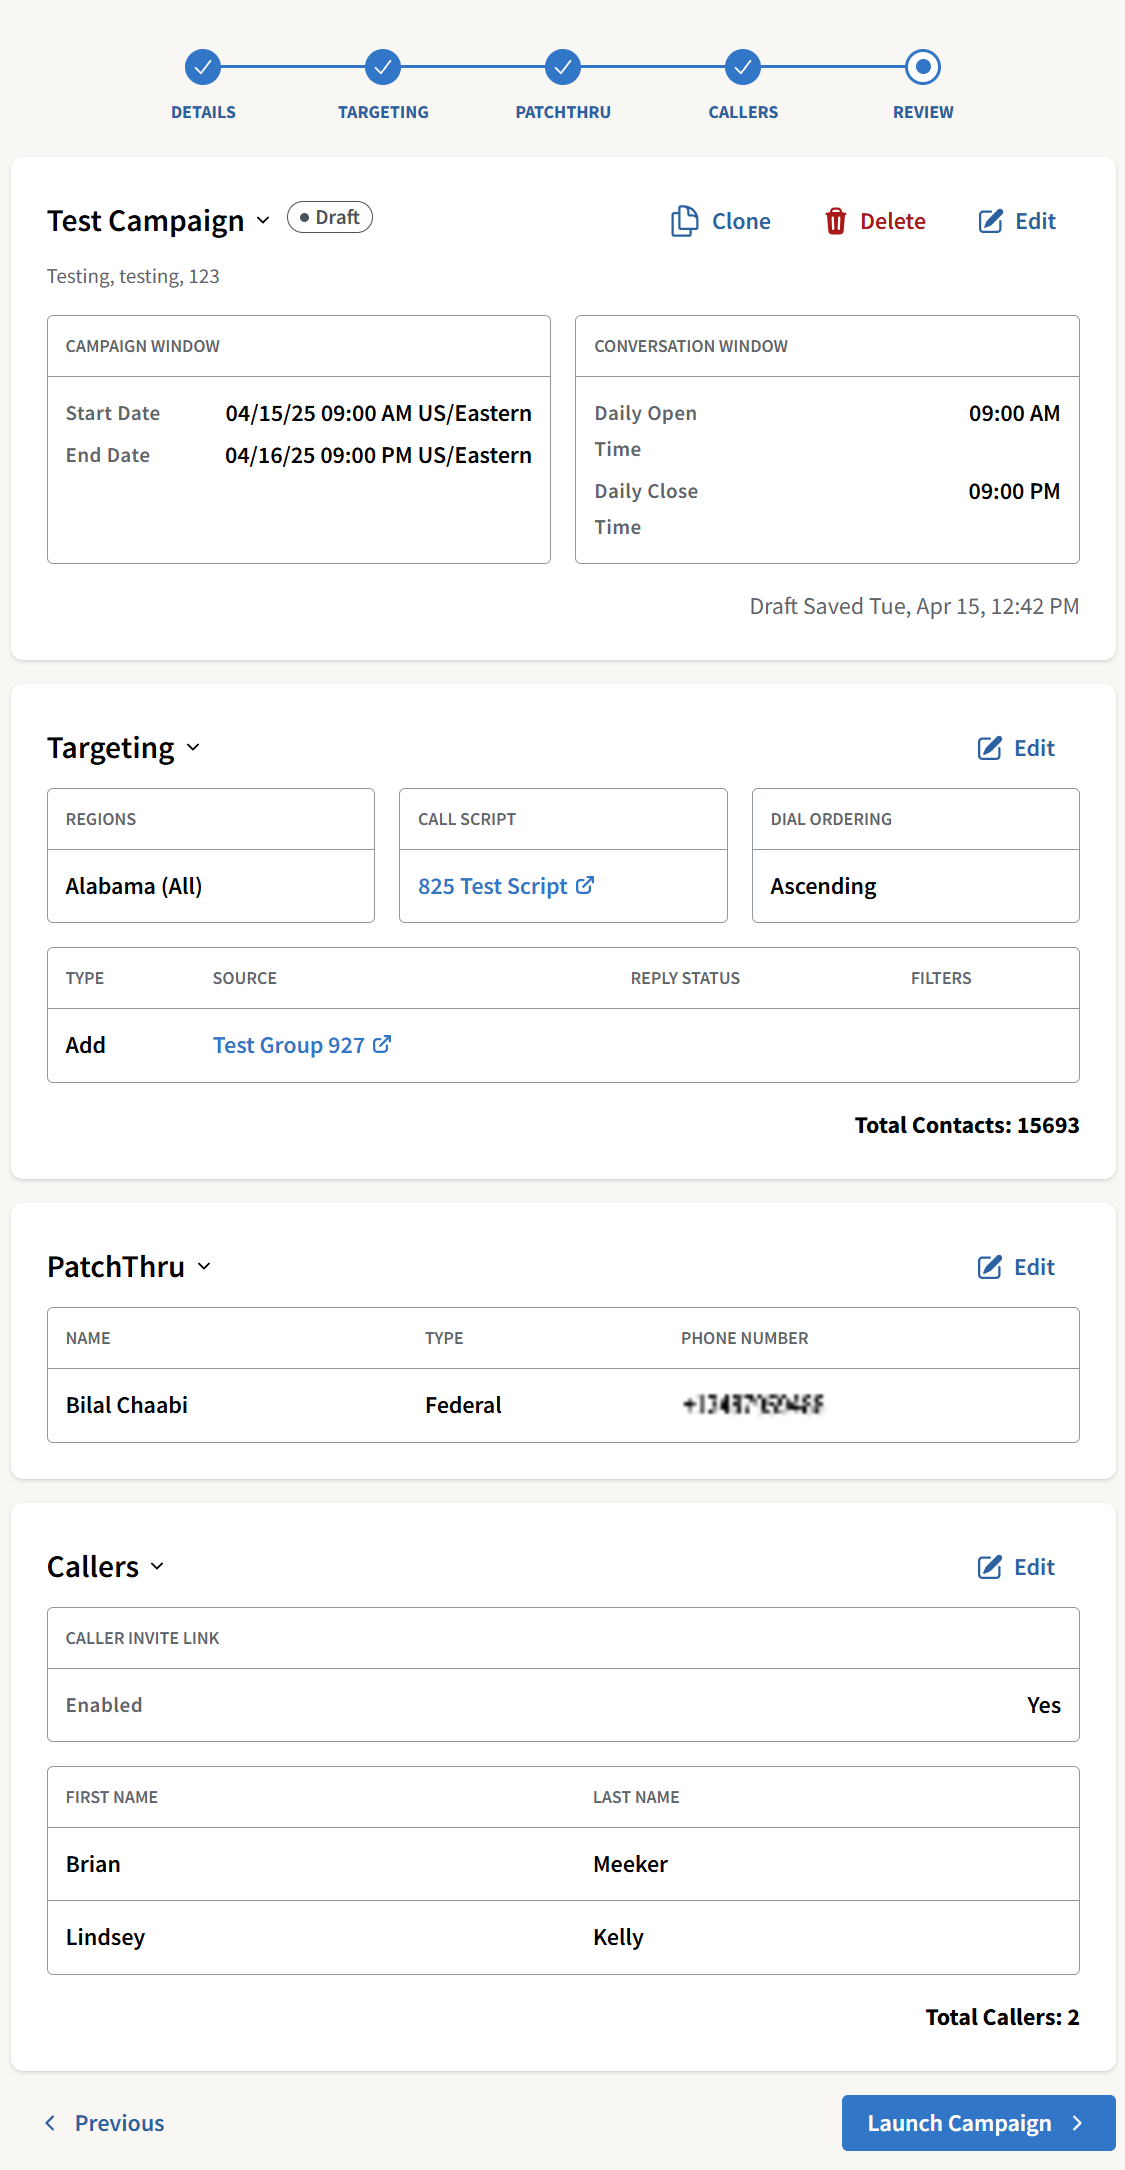
Task: Click the Edit pencil icon in PatchThru section
Action: tap(989, 1267)
